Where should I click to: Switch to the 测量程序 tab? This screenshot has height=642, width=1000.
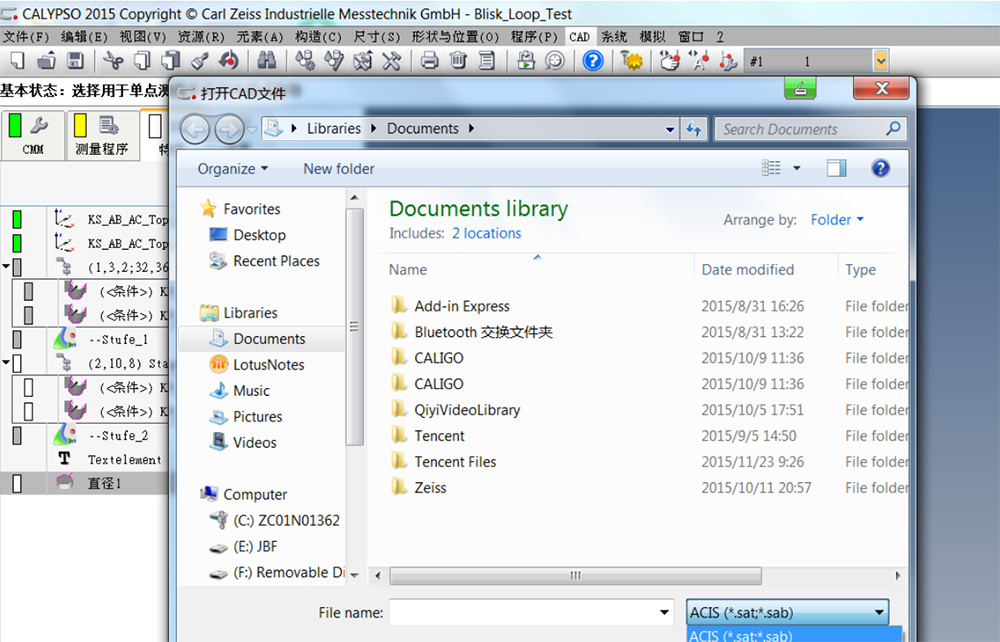[102, 135]
